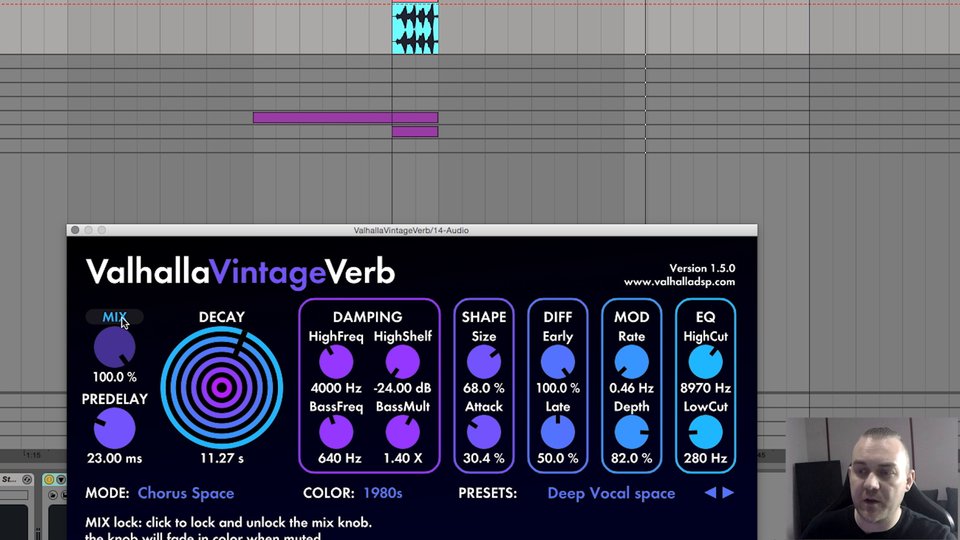Click the EQ HighCut knob

tap(705, 362)
